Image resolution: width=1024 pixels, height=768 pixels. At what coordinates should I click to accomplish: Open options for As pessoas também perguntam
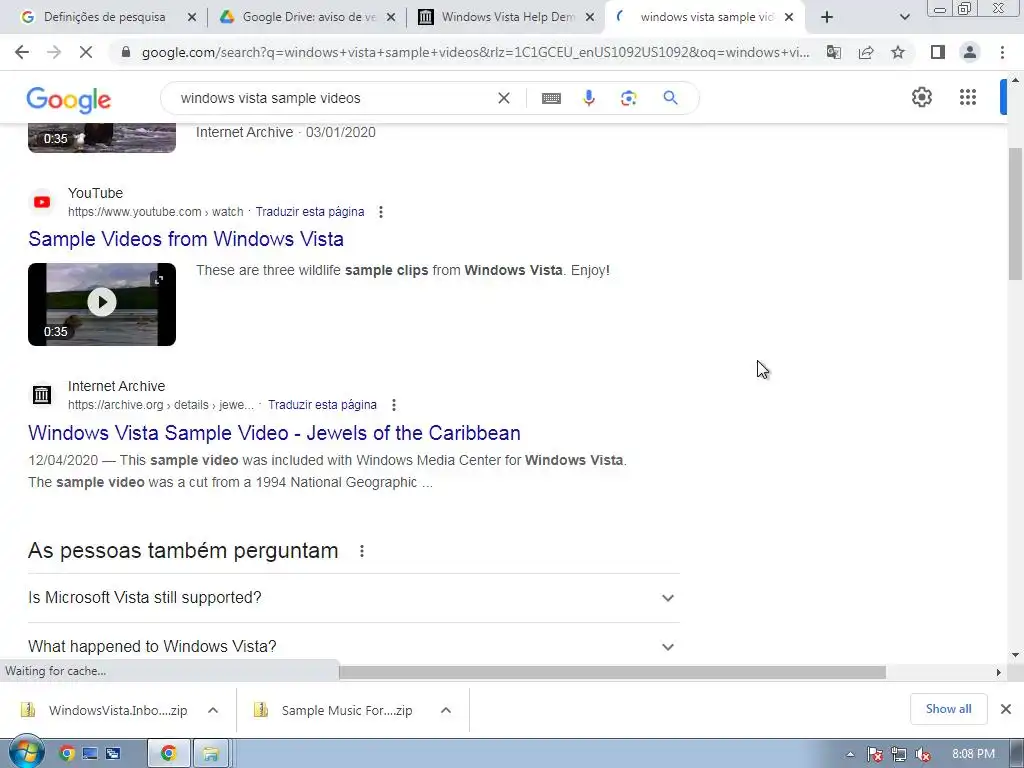coord(362,551)
